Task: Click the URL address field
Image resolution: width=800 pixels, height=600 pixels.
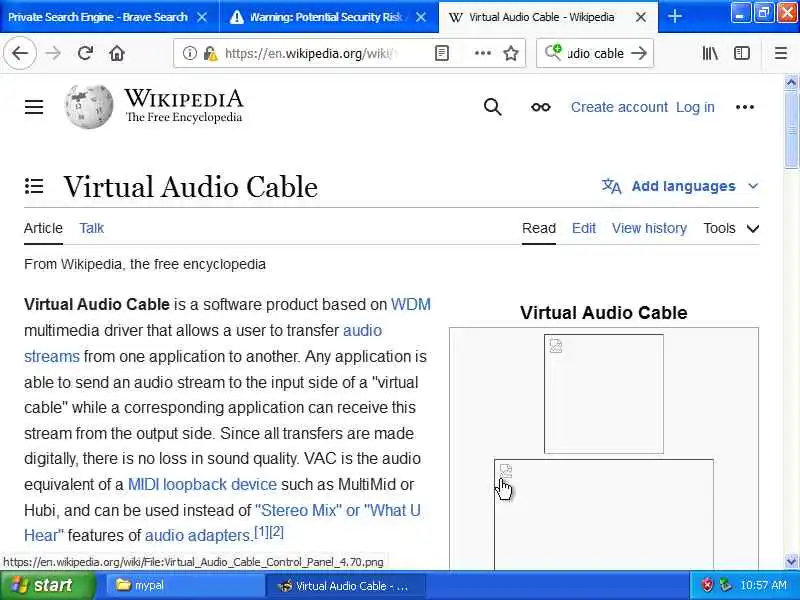Action: click(x=310, y=53)
